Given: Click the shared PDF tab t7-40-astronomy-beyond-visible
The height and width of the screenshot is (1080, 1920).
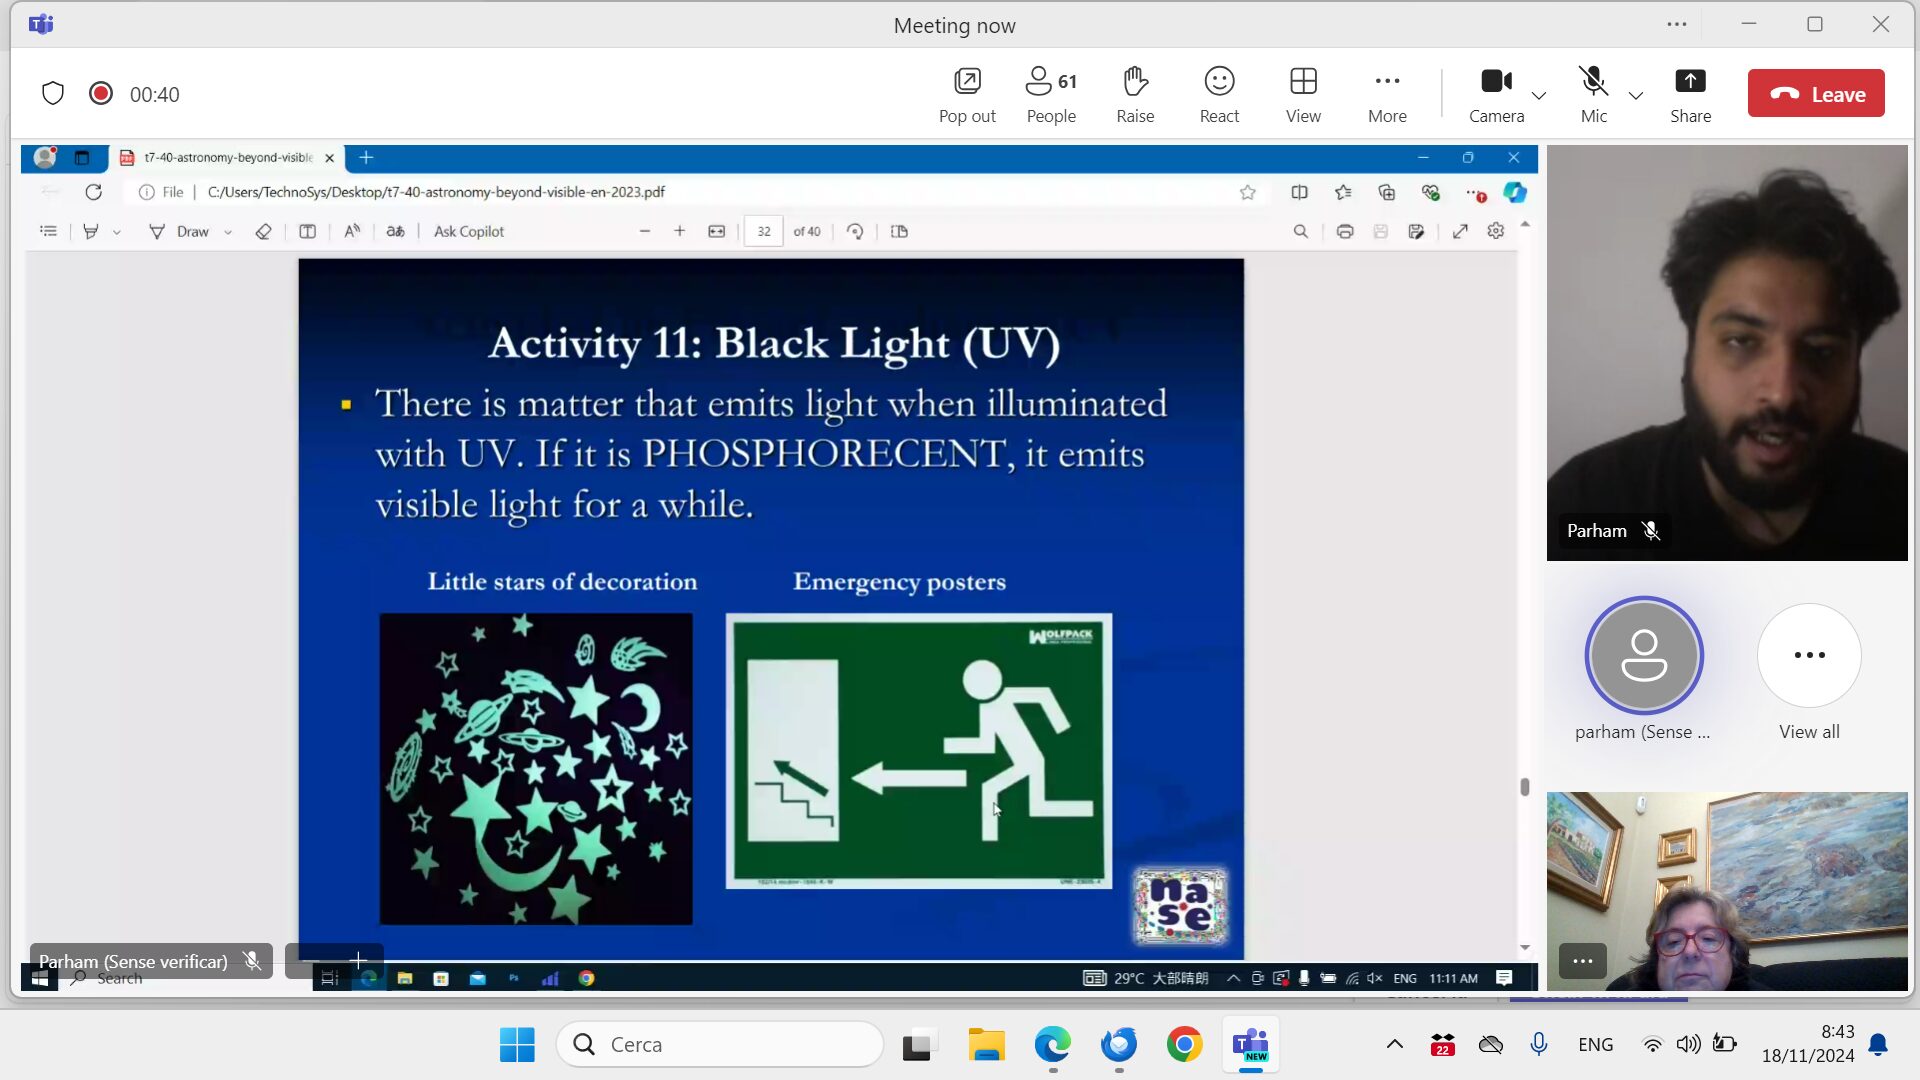Looking at the screenshot, I should point(227,158).
